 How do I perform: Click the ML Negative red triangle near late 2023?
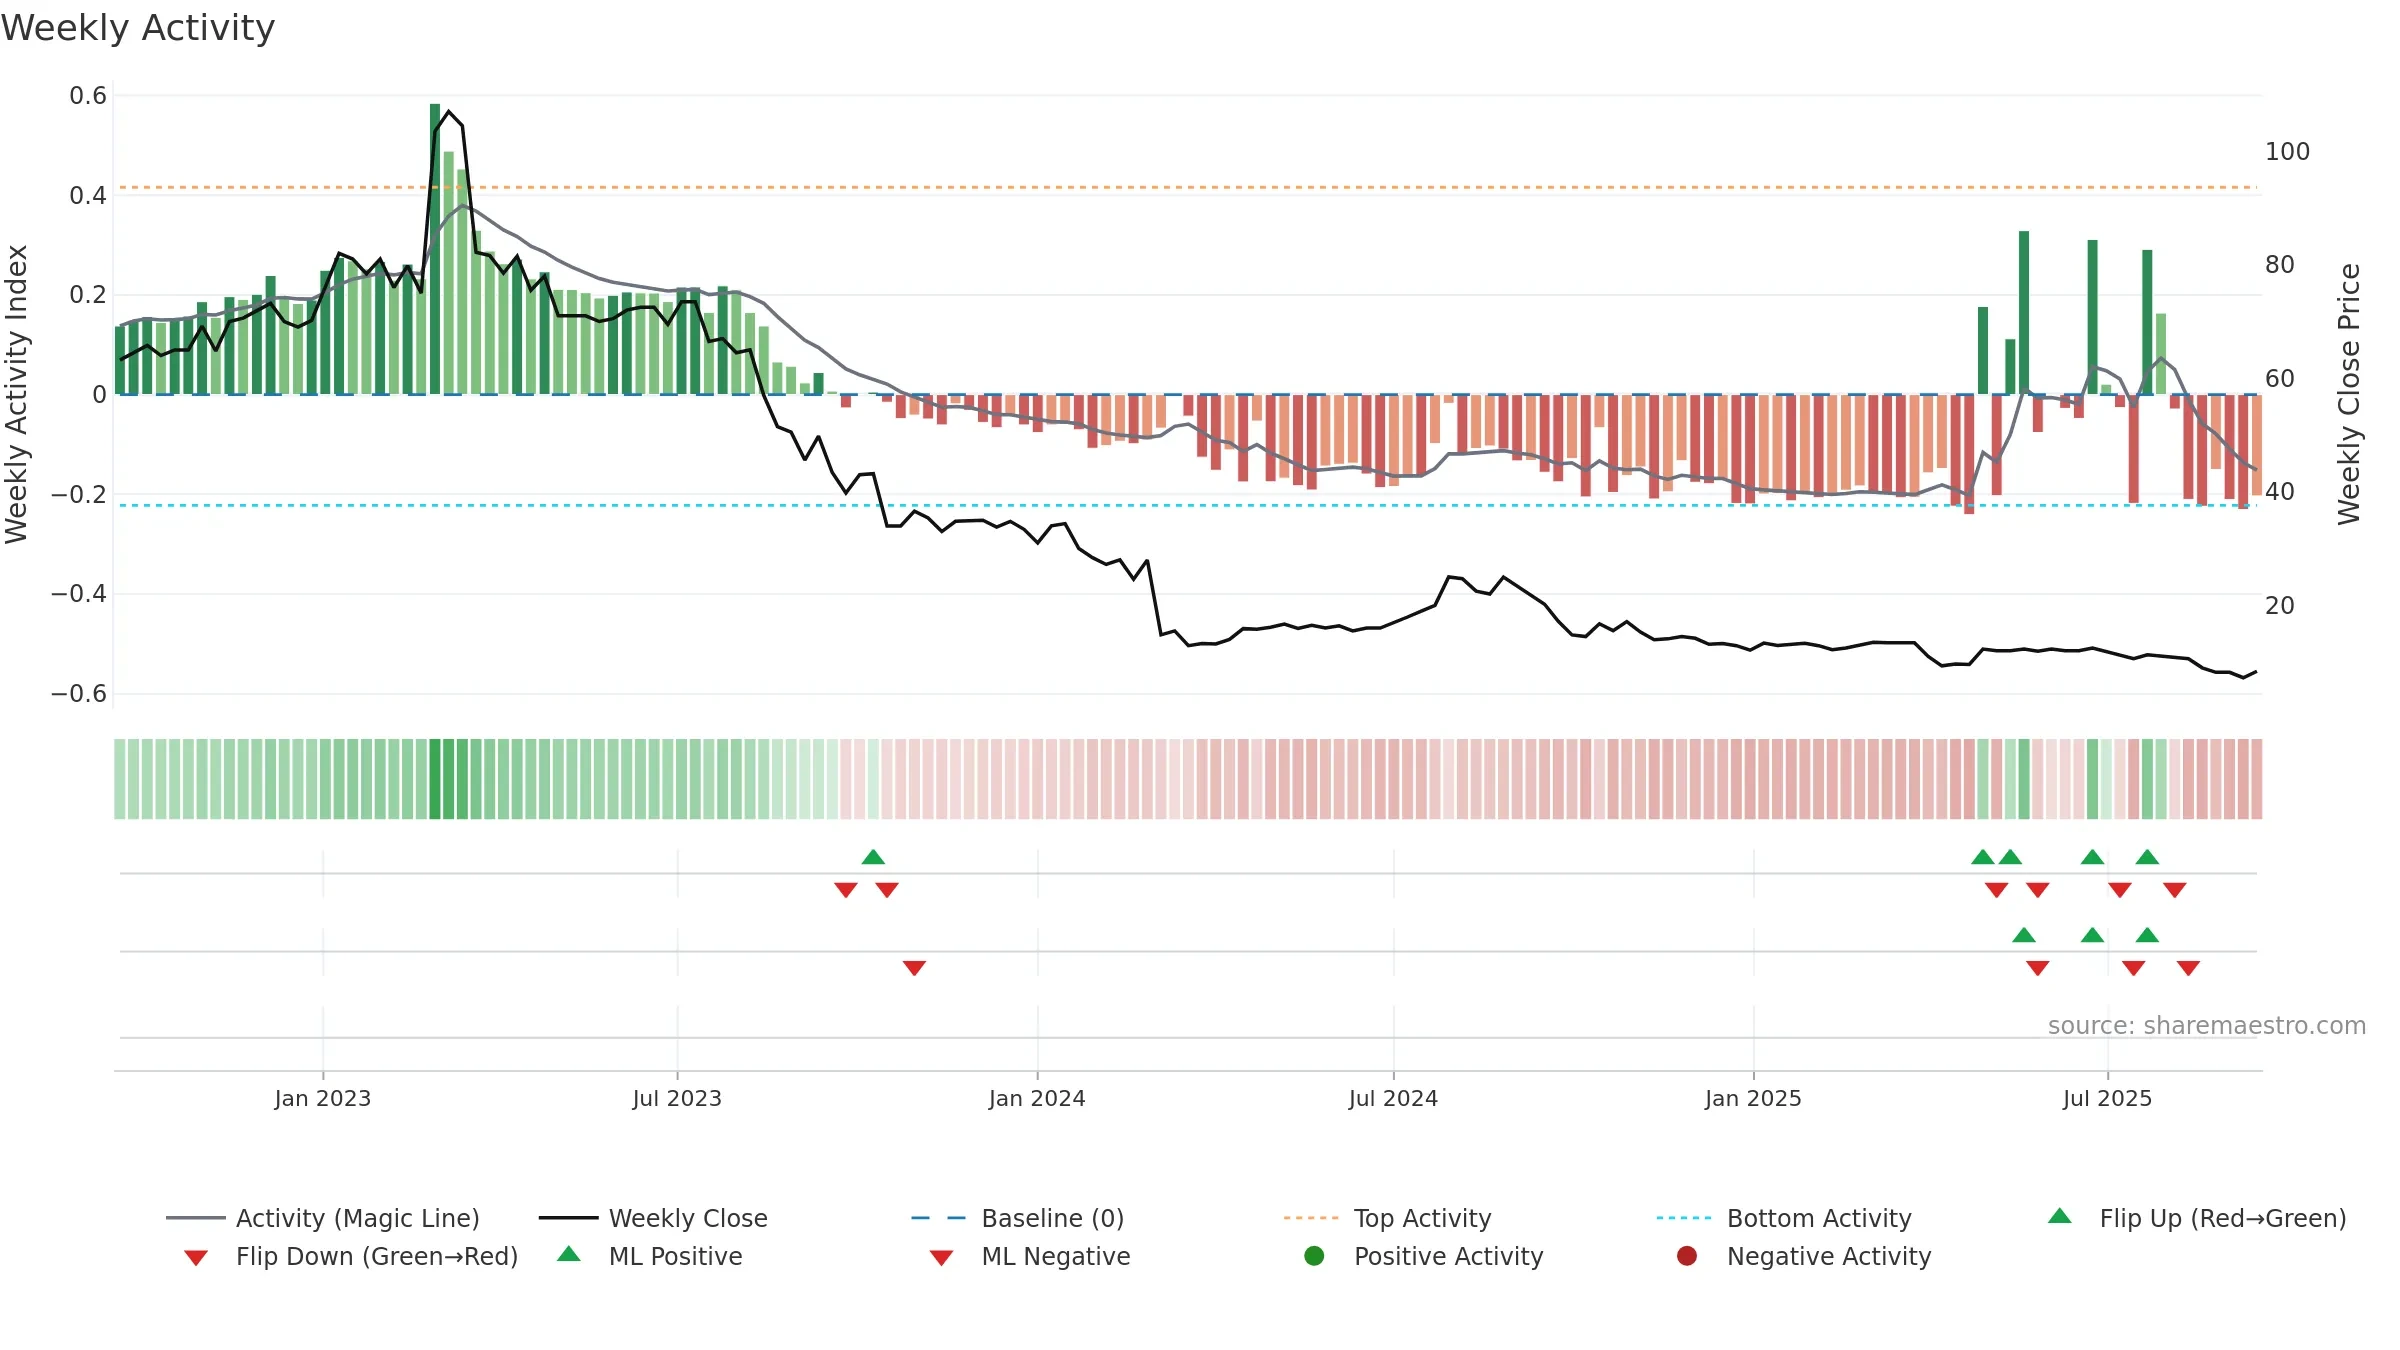914,968
